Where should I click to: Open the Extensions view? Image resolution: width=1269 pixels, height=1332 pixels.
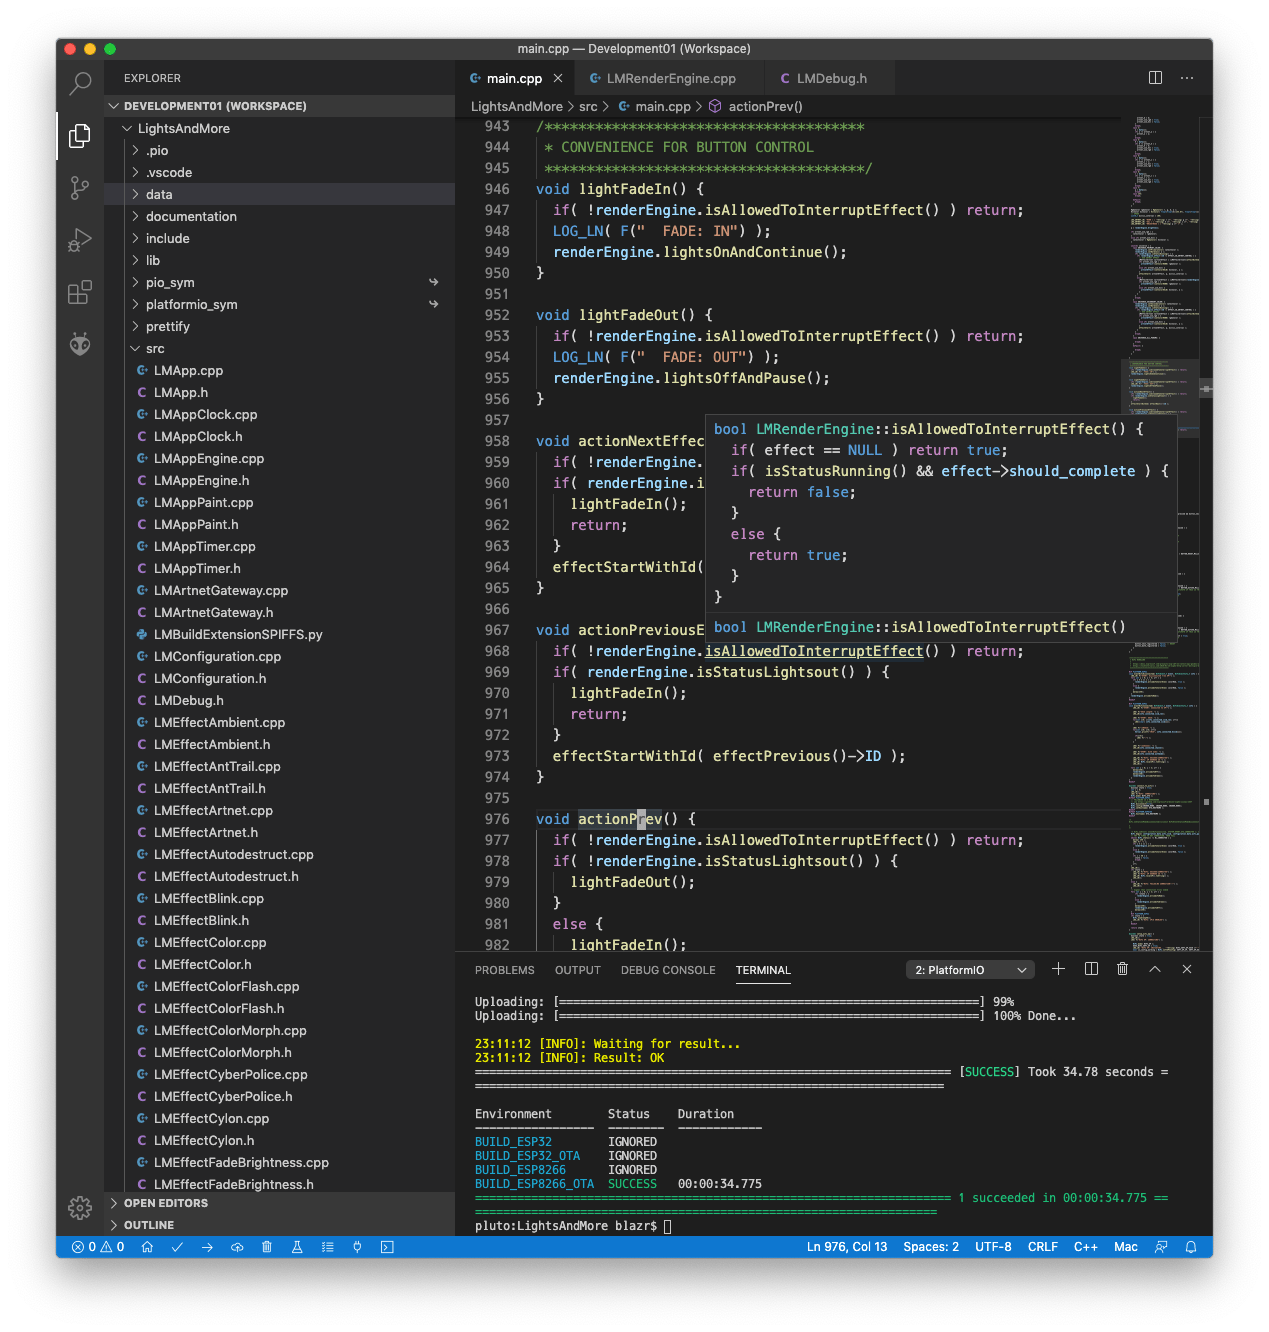tap(80, 292)
